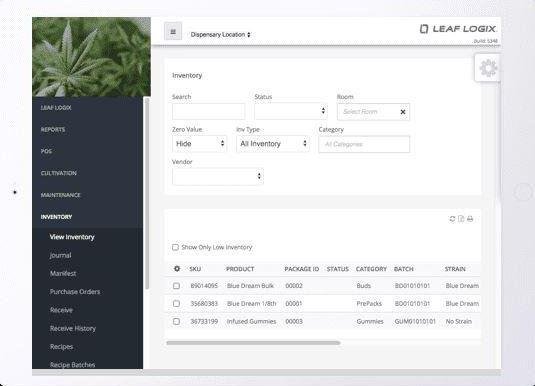535x386 pixels.
Task: Open the Dispensary Location dropdown
Action: click(x=220, y=34)
